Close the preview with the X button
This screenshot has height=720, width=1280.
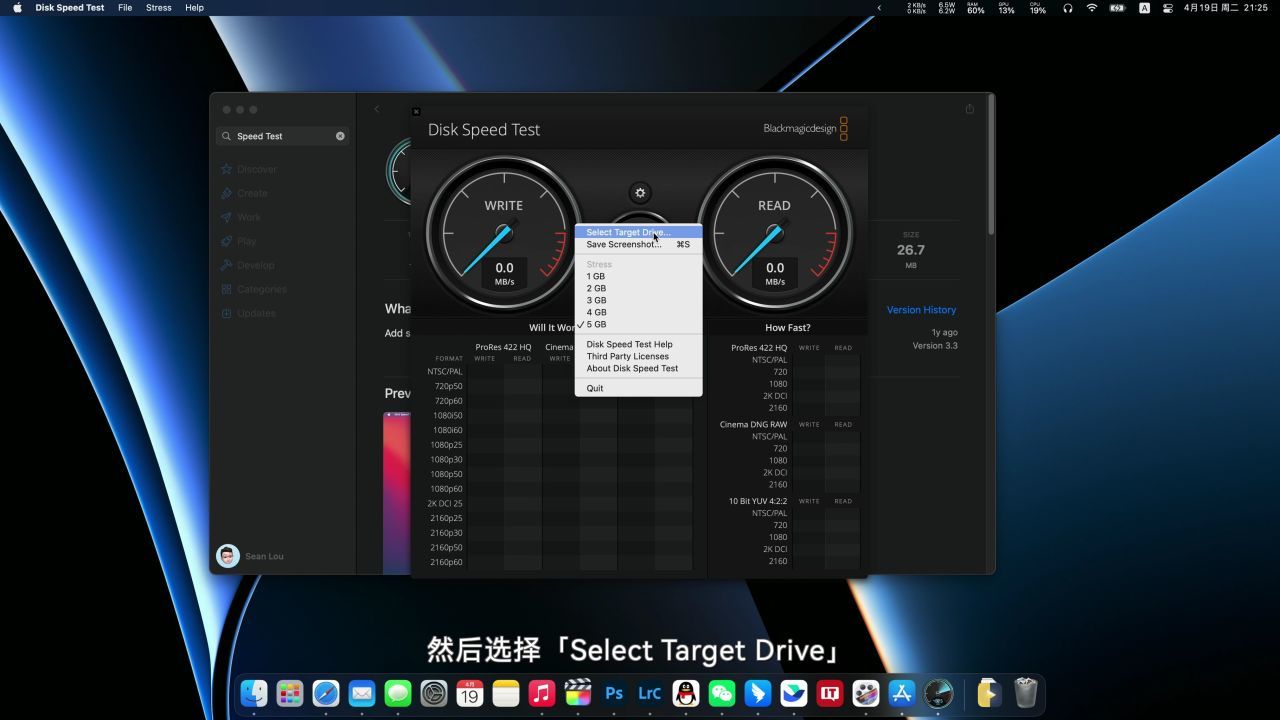416,112
